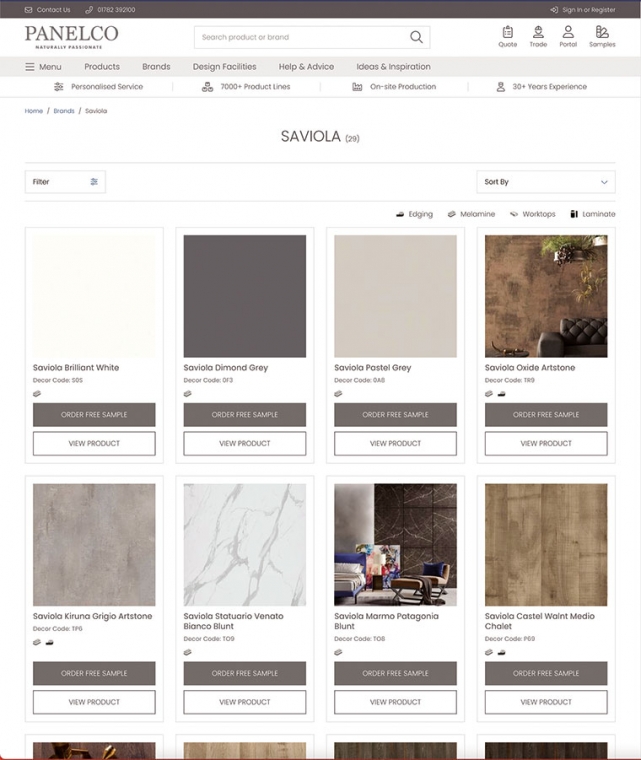Click melamine icon under Saviola Dimond Grey
This screenshot has width=641, height=760.
click(188, 394)
